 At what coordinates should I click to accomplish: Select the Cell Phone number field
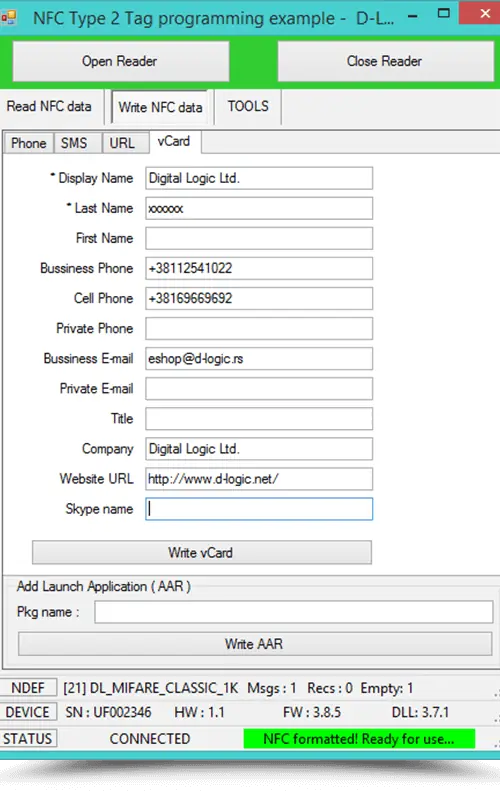click(x=259, y=298)
